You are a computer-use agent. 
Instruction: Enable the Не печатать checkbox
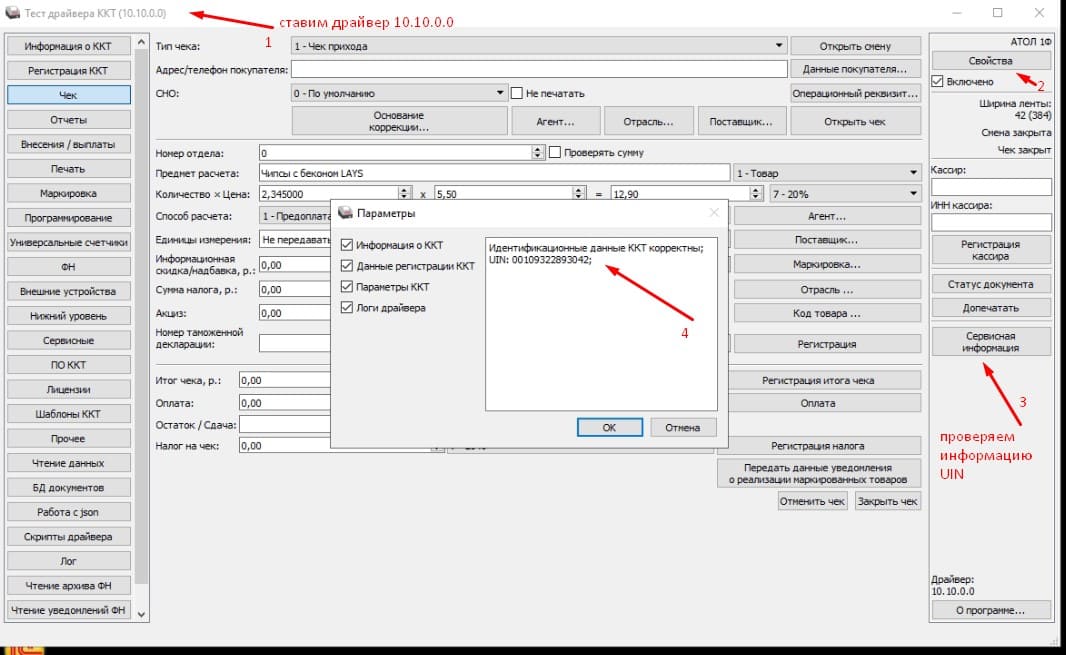click(x=517, y=93)
